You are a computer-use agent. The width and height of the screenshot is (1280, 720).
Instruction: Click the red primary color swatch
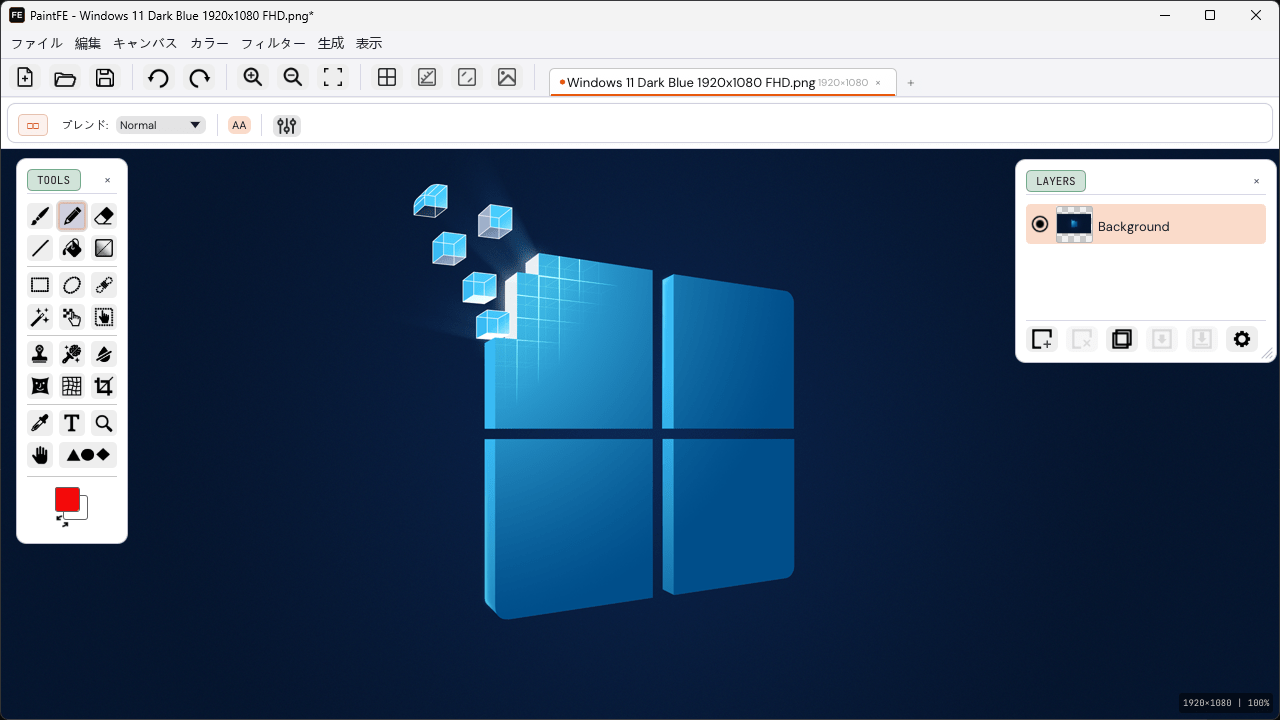[x=66, y=499]
